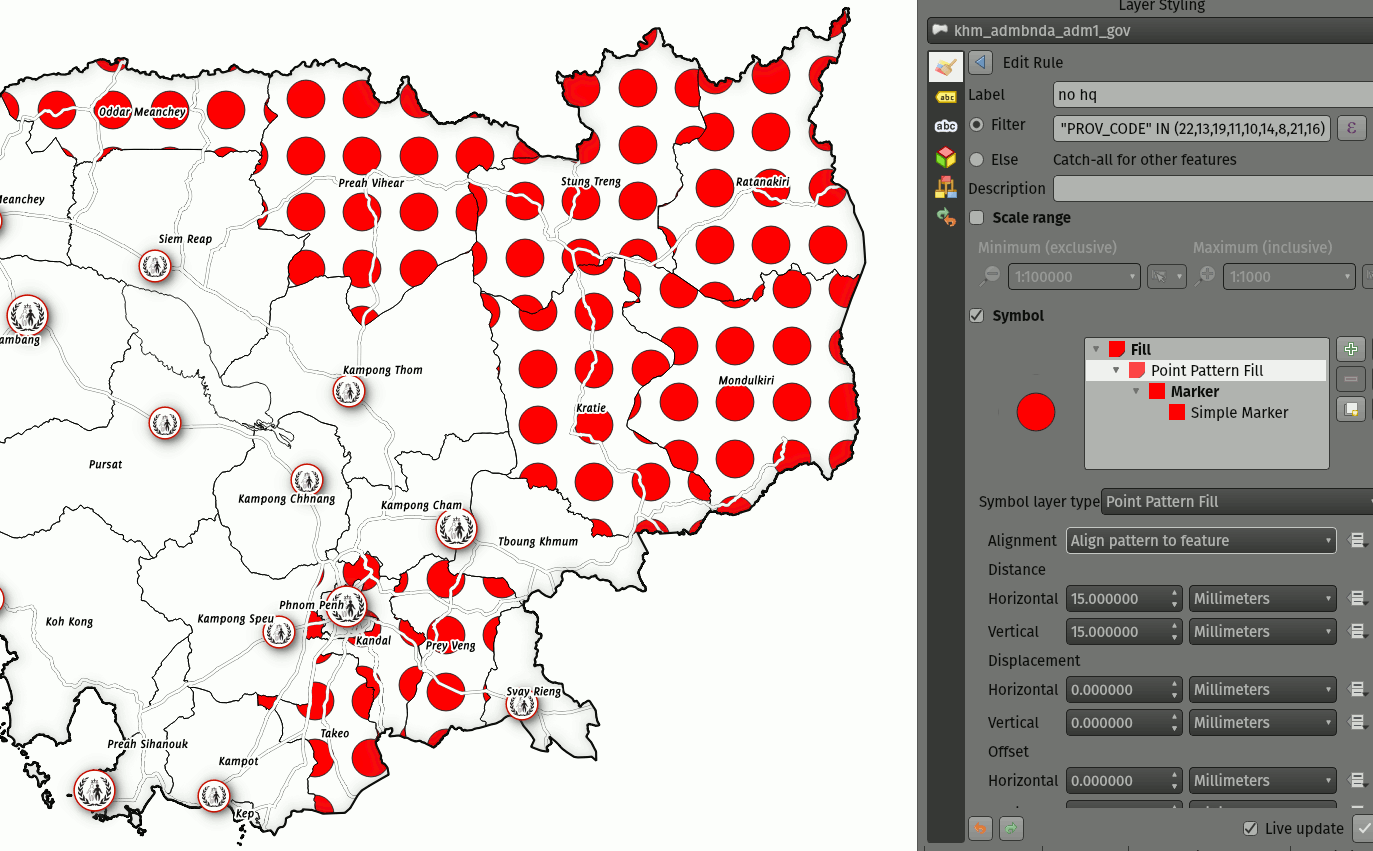This screenshot has height=851, width=1373.
Task: Open Distance Horizontal units Millimeters dropdown
Action: [x=1263, y=598]
